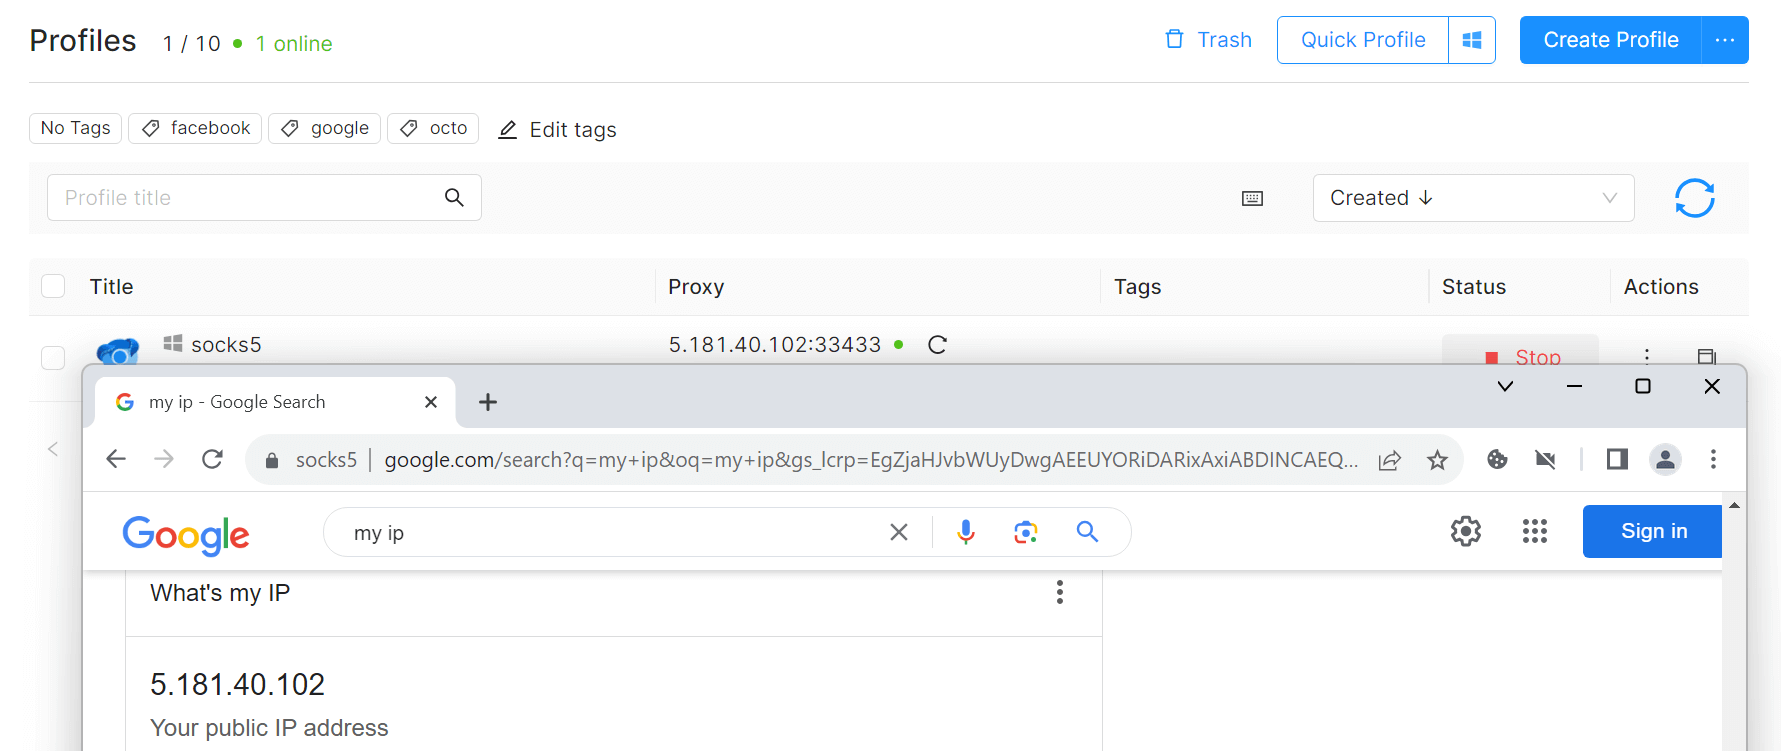The image size is (1781, 751).
Task: Click the IP address 5.181.40.102 result
Action: 238,685
